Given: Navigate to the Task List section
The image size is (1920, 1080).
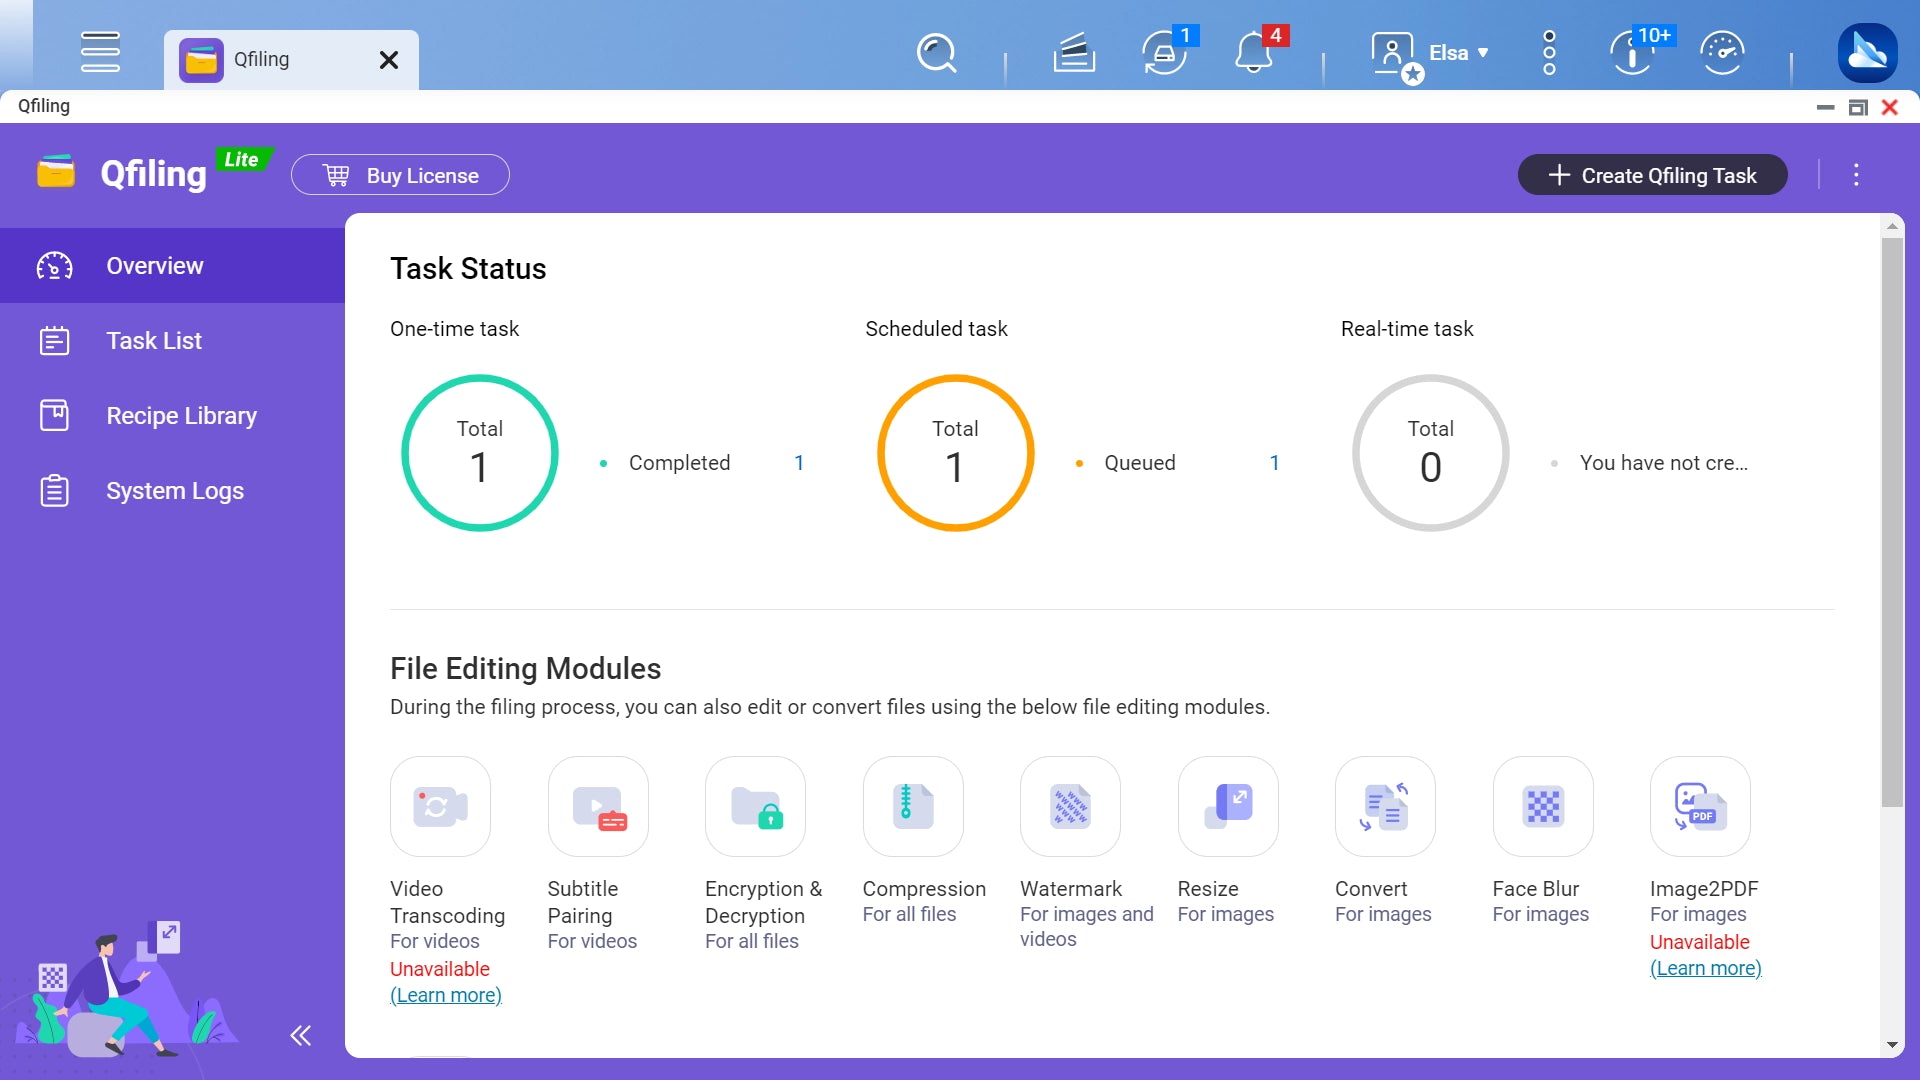Looking at the screenshot, I should (x=153, y=340).
